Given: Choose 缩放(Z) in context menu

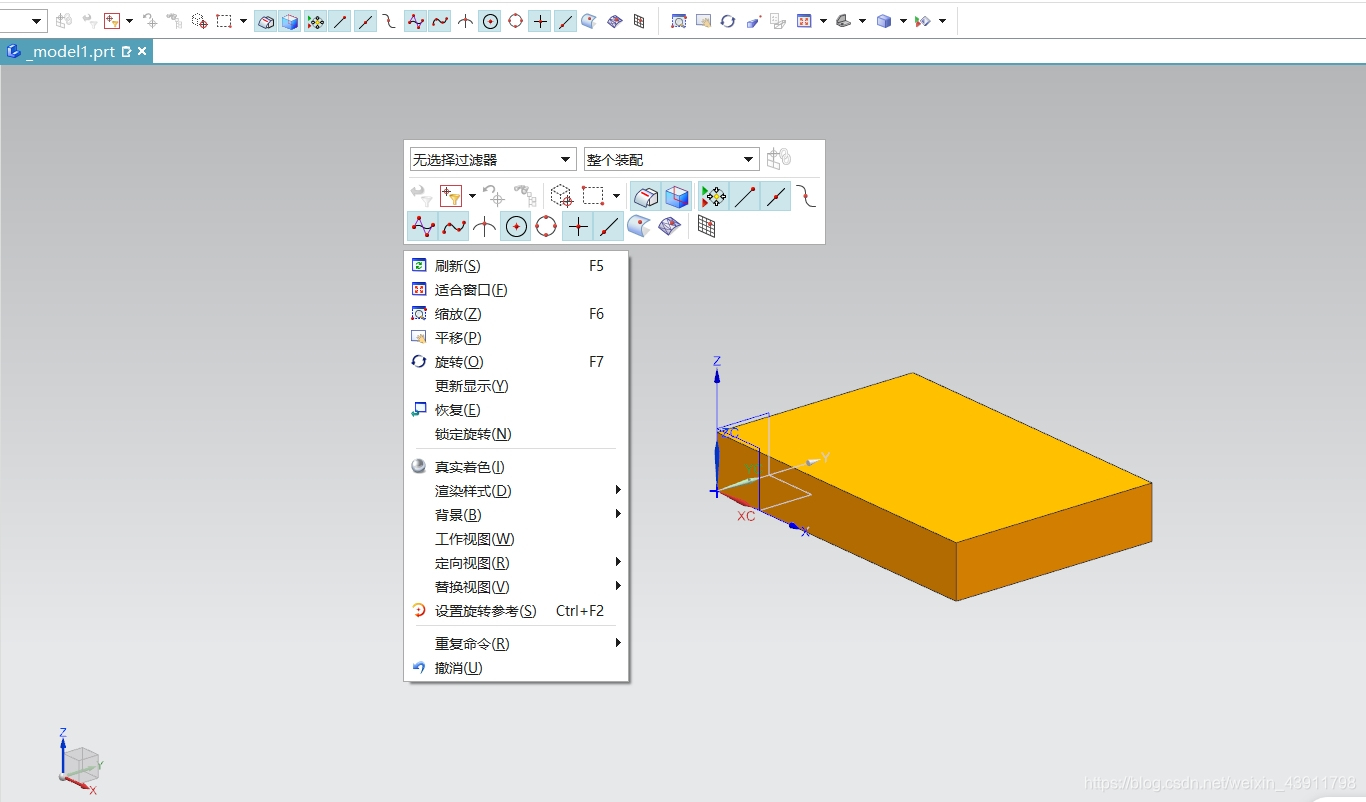Looking at the screenshot, I should pyautogui.click(x=516, y=314).
